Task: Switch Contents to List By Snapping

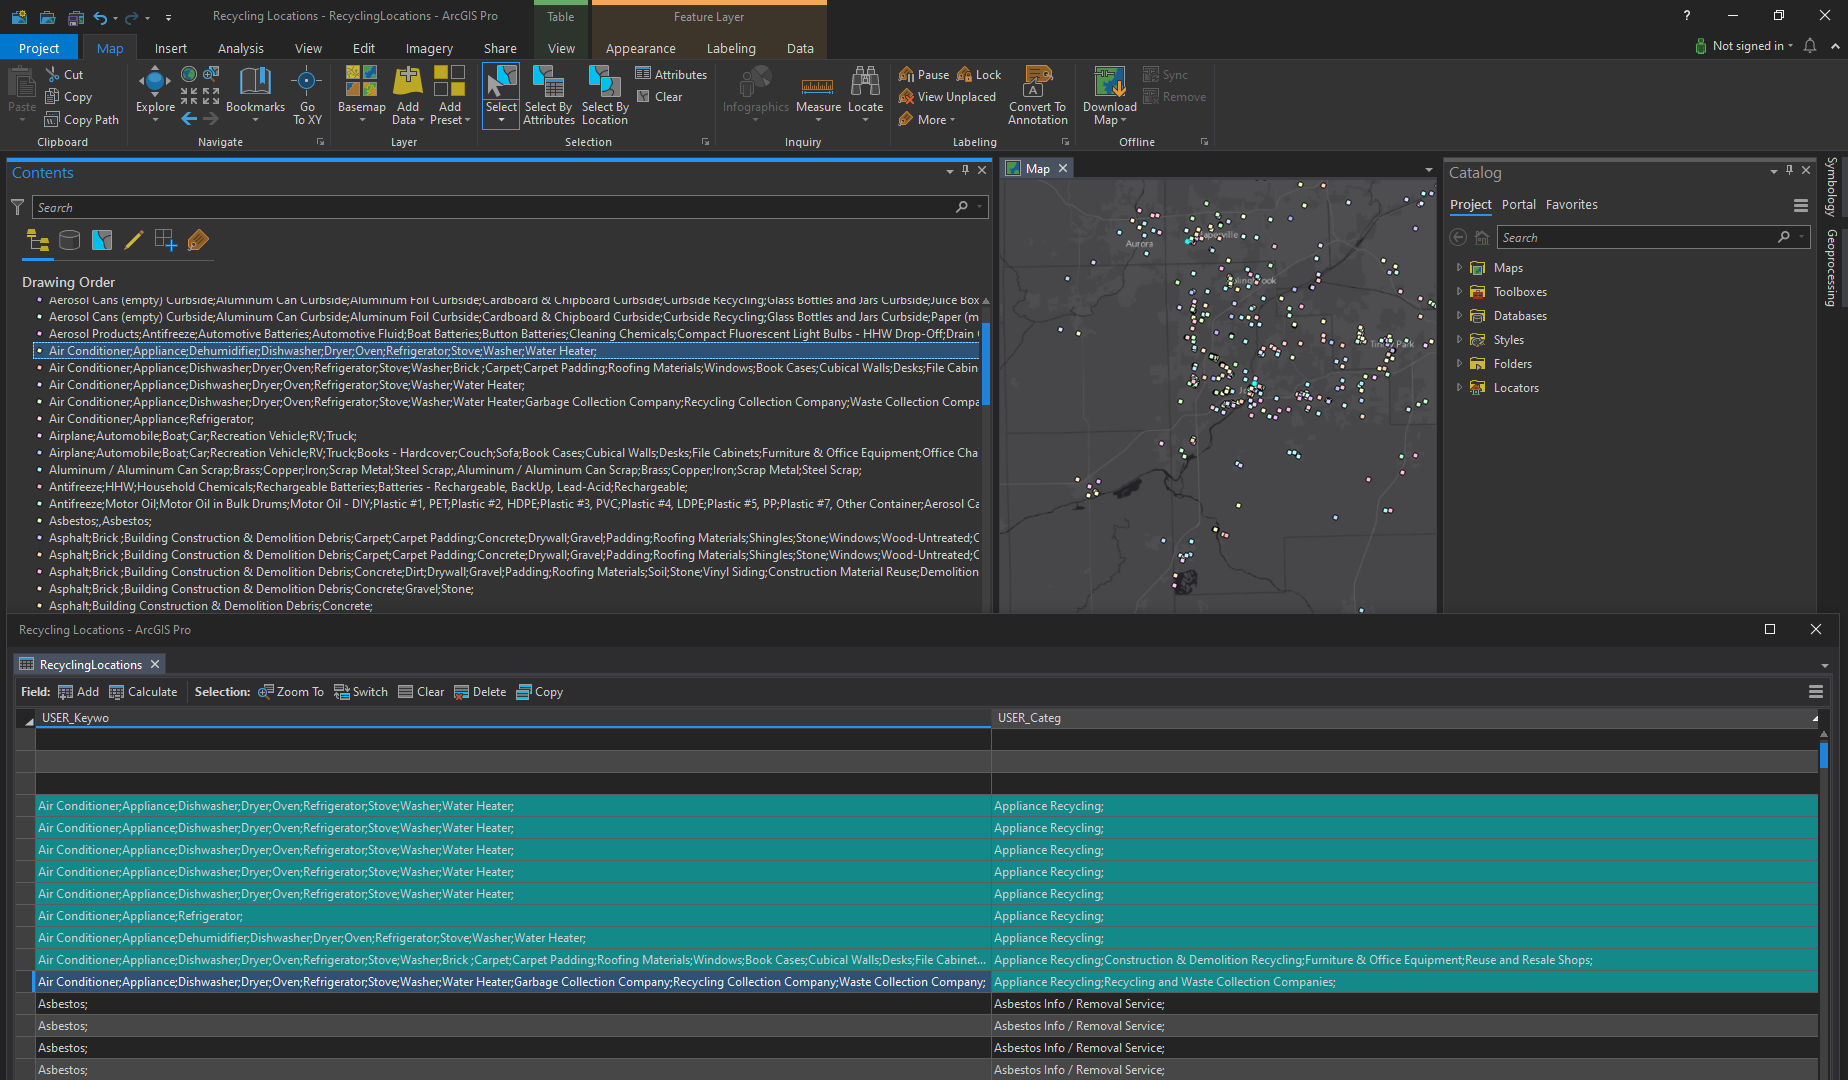Action: [166, 240]
